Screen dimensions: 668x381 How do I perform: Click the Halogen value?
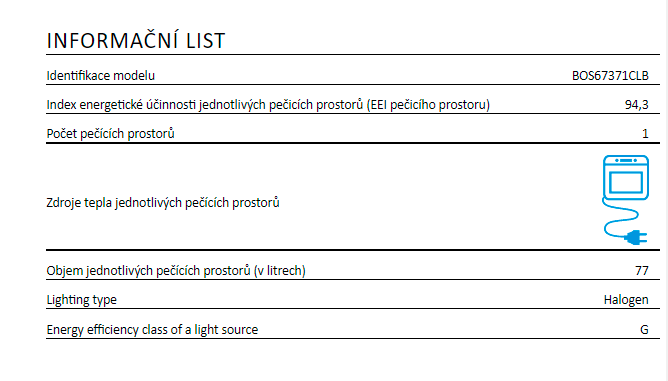click(x=626, y=300)
